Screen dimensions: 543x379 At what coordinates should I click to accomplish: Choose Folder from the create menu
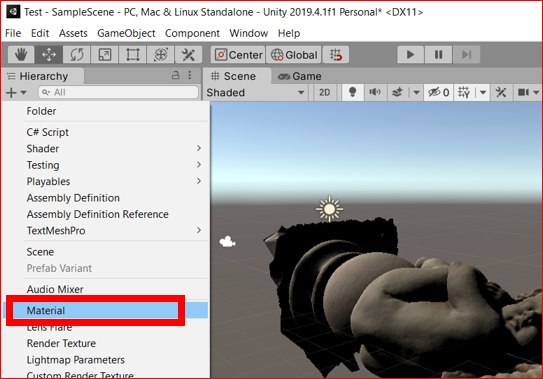(106, 111)
